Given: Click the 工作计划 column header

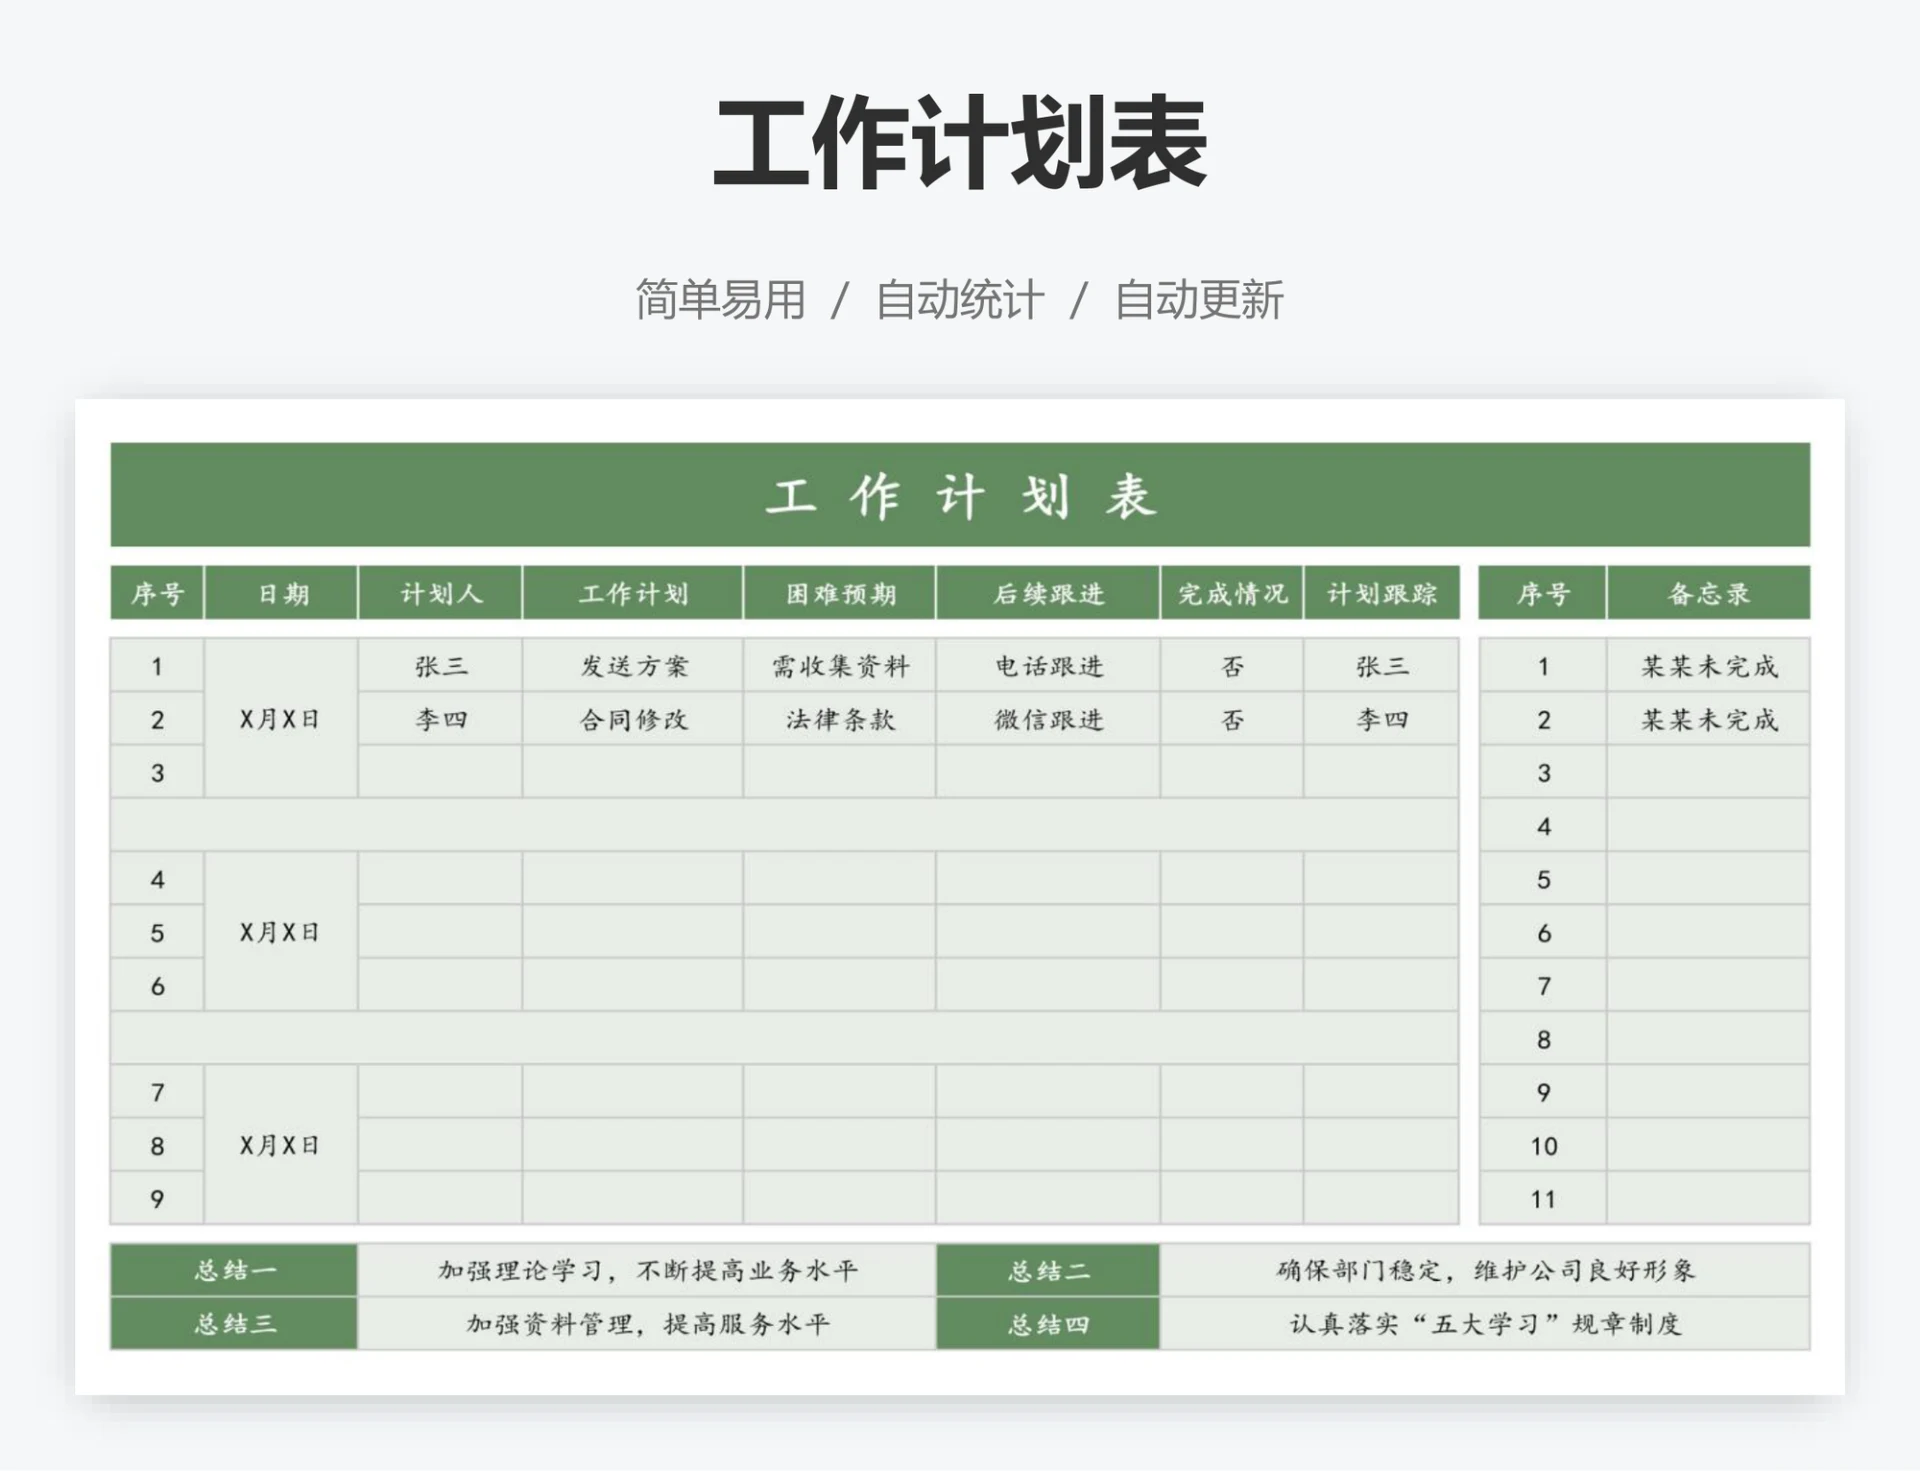Looking at the screenshot, I should (x=631, y=591).
